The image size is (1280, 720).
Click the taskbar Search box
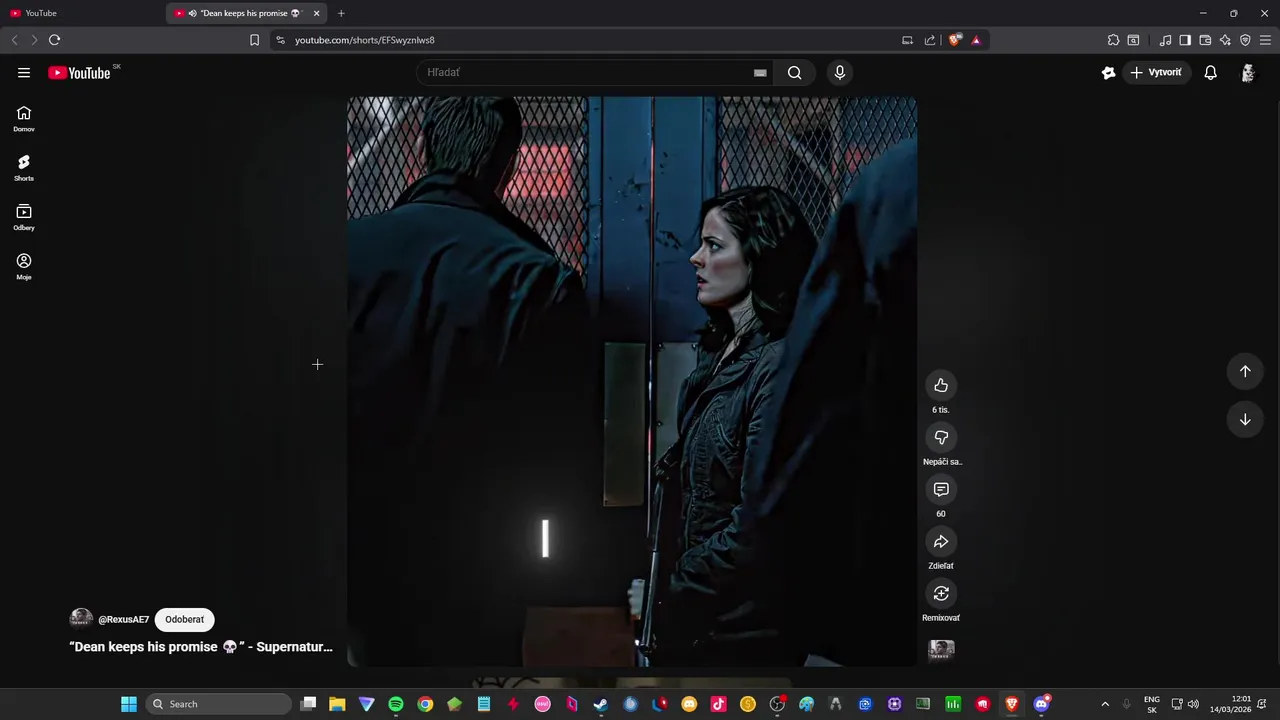tap(219, 704)
